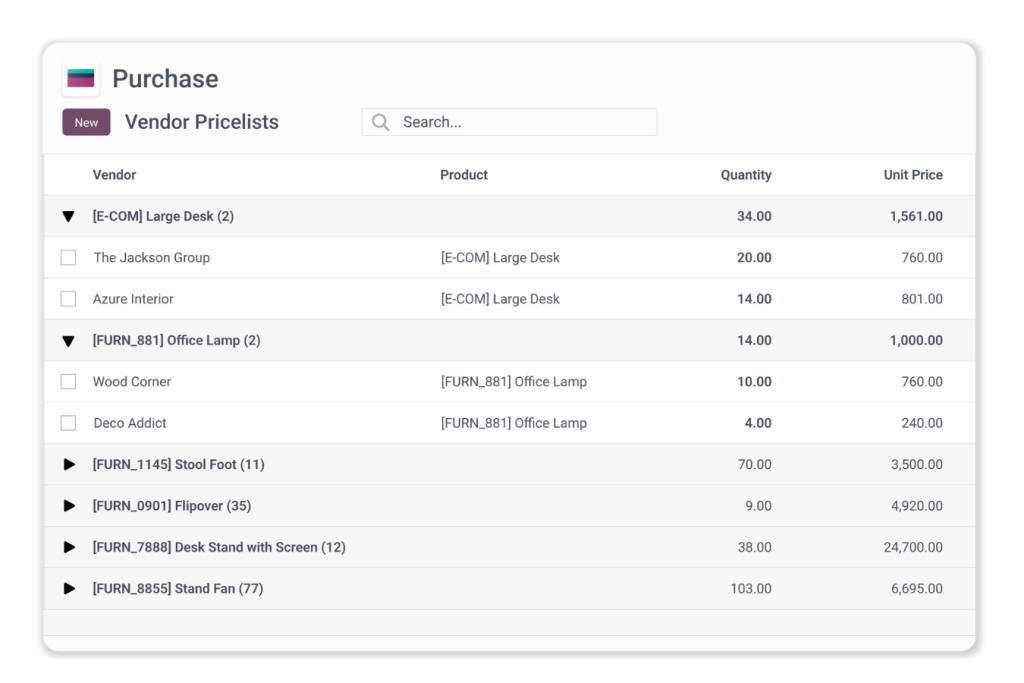
Task: Sort by the Vendor column header
Action: 114,174
